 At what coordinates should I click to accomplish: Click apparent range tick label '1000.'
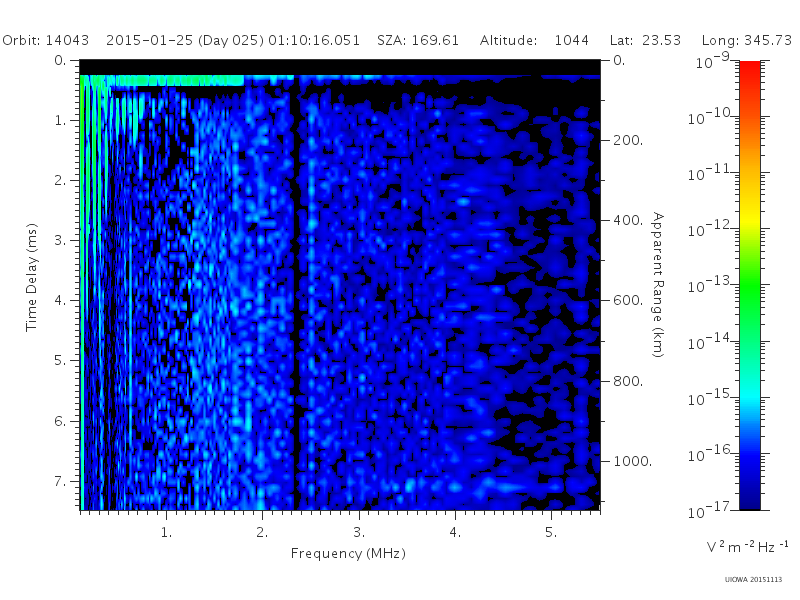[x=633, y=461]
